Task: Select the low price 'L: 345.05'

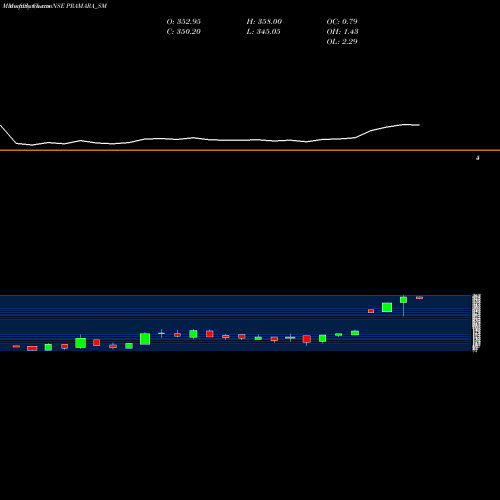Action: (x=264, y=31)
